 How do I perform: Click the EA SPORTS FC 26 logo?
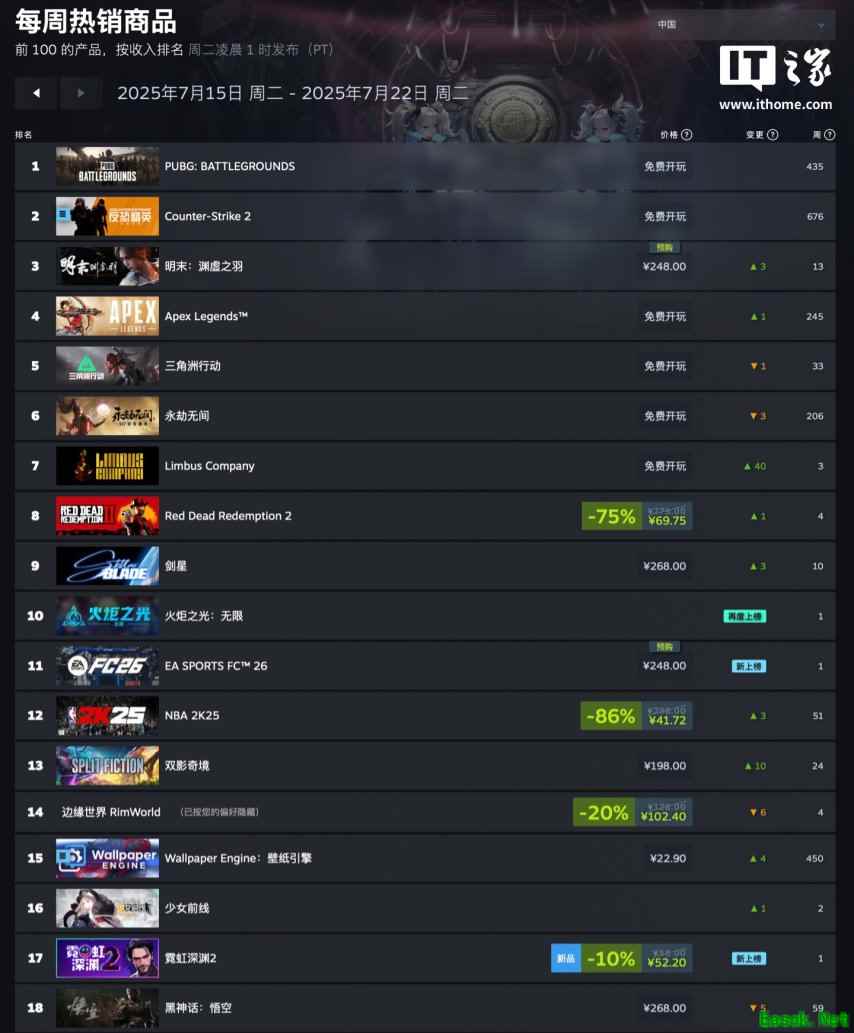click(x=107, y=665)
